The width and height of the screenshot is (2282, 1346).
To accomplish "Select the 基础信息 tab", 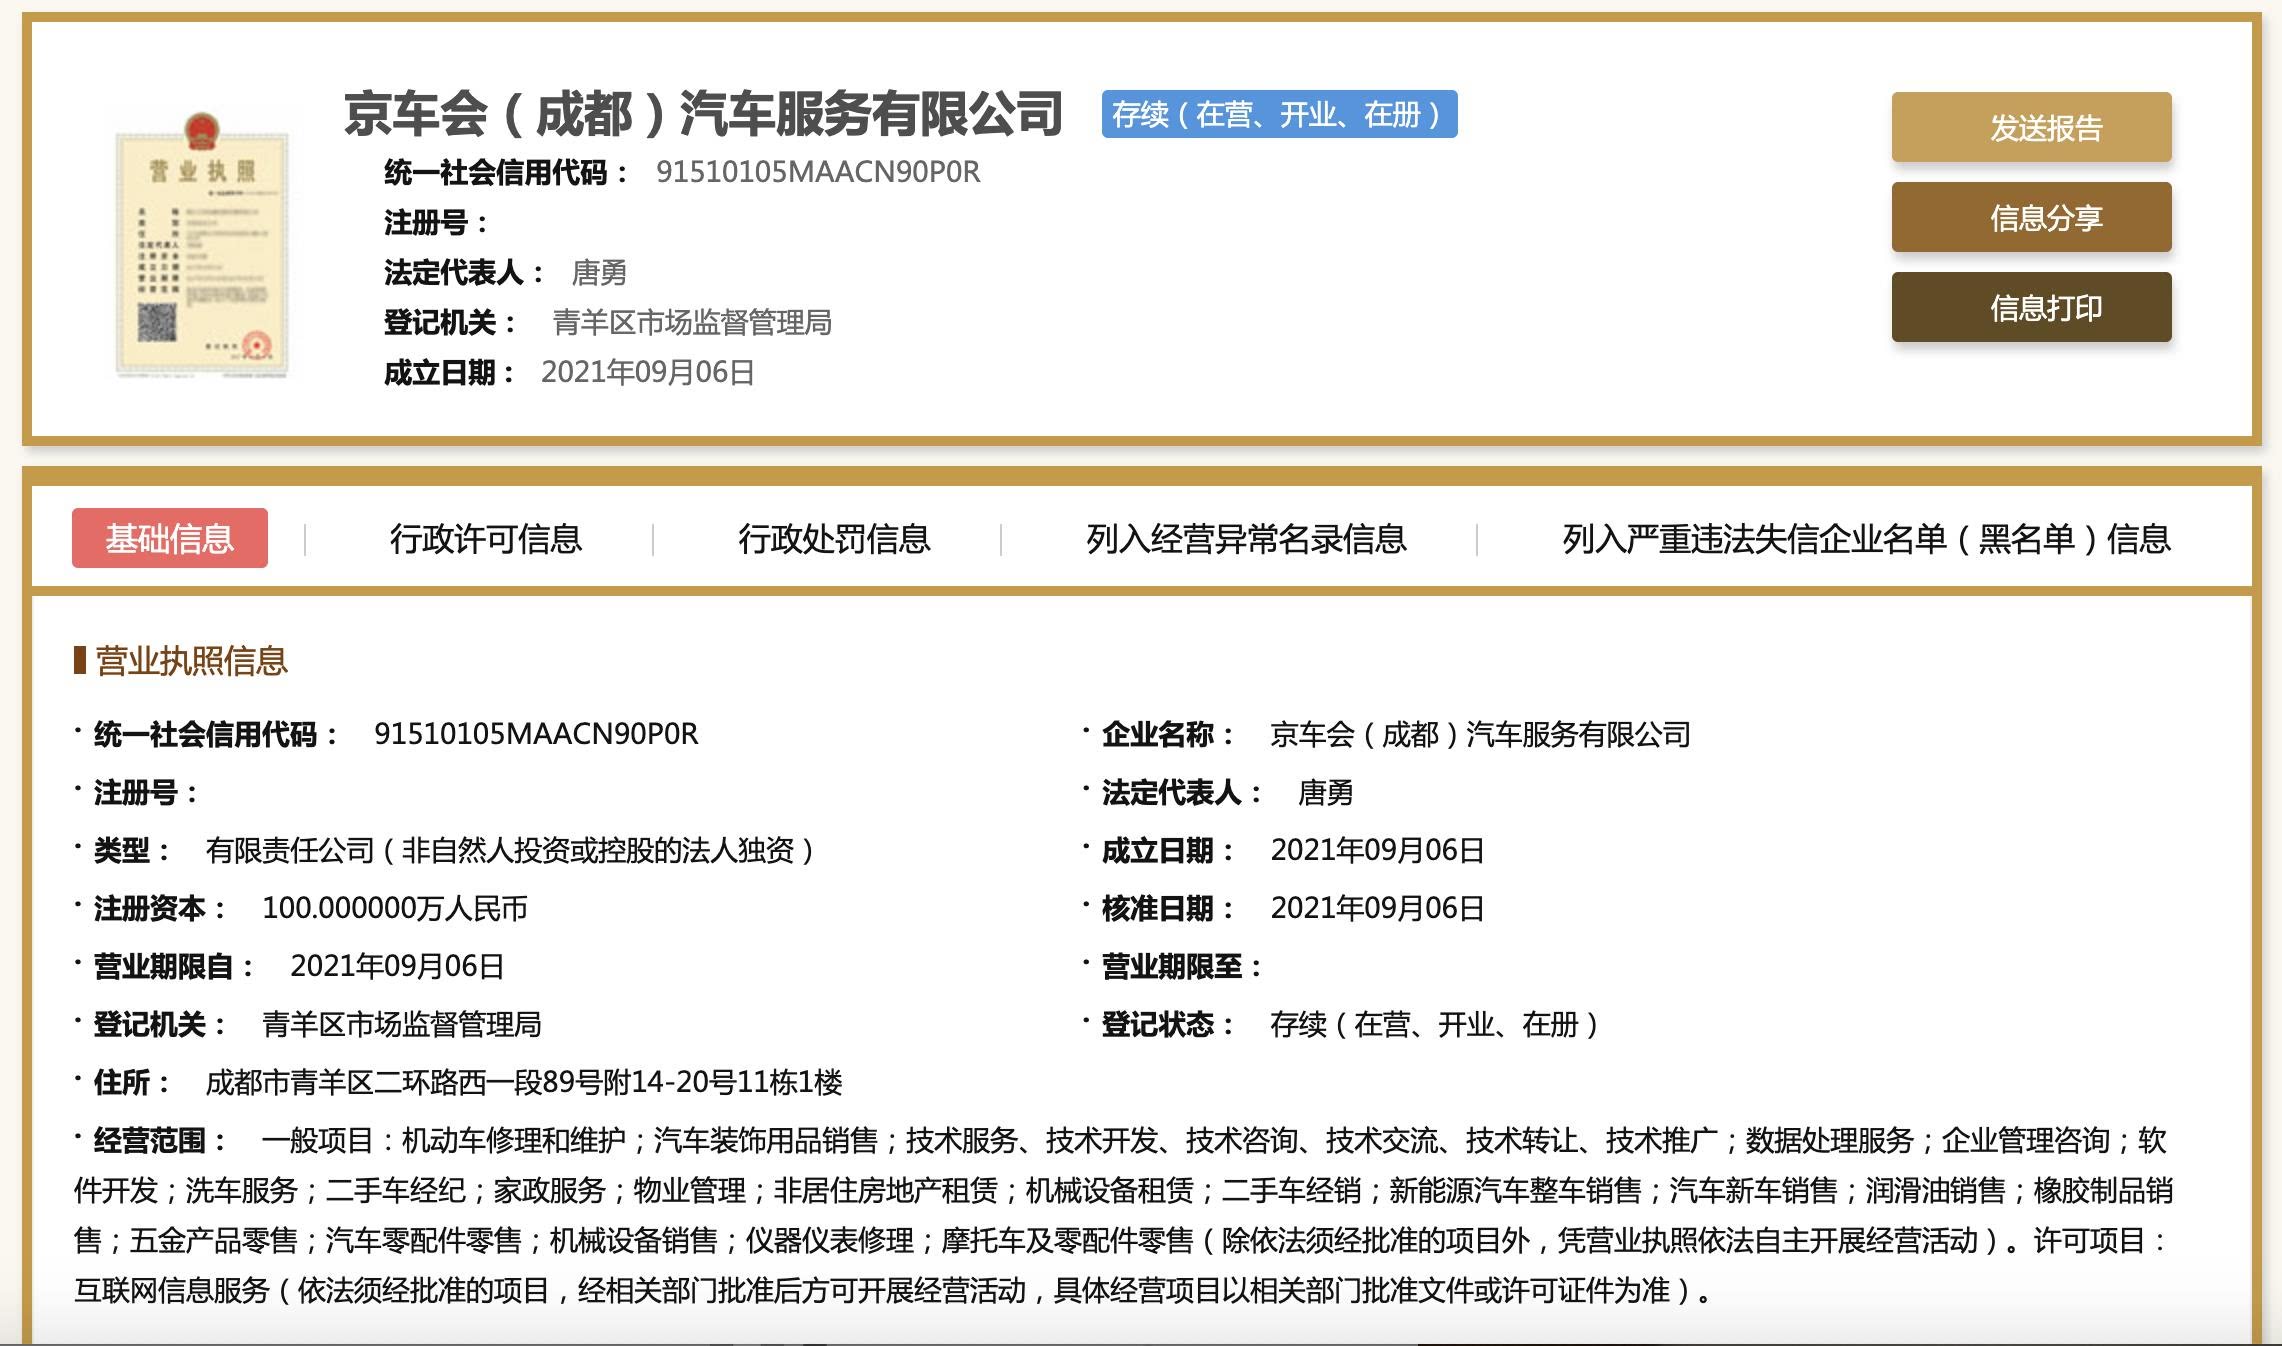I will coord(170,538).
